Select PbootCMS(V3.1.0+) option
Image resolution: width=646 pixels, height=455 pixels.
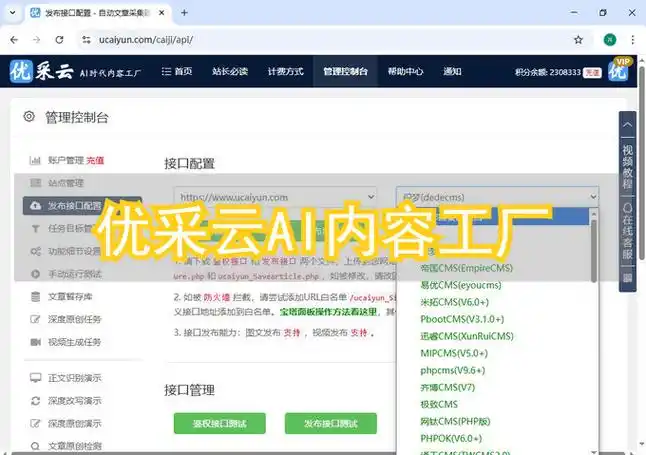pos(462,319)
